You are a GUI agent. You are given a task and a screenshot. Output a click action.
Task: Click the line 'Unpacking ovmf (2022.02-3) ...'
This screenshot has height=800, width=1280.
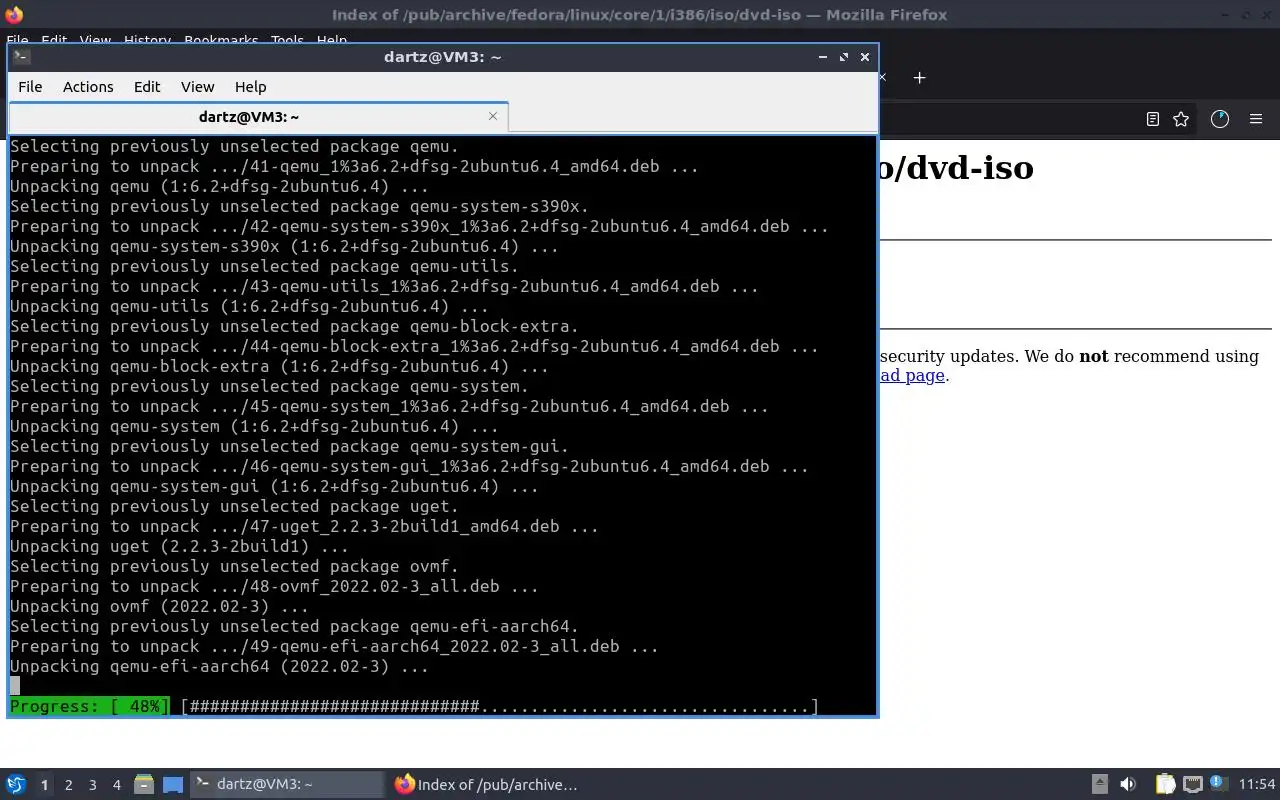pos(159,607)
